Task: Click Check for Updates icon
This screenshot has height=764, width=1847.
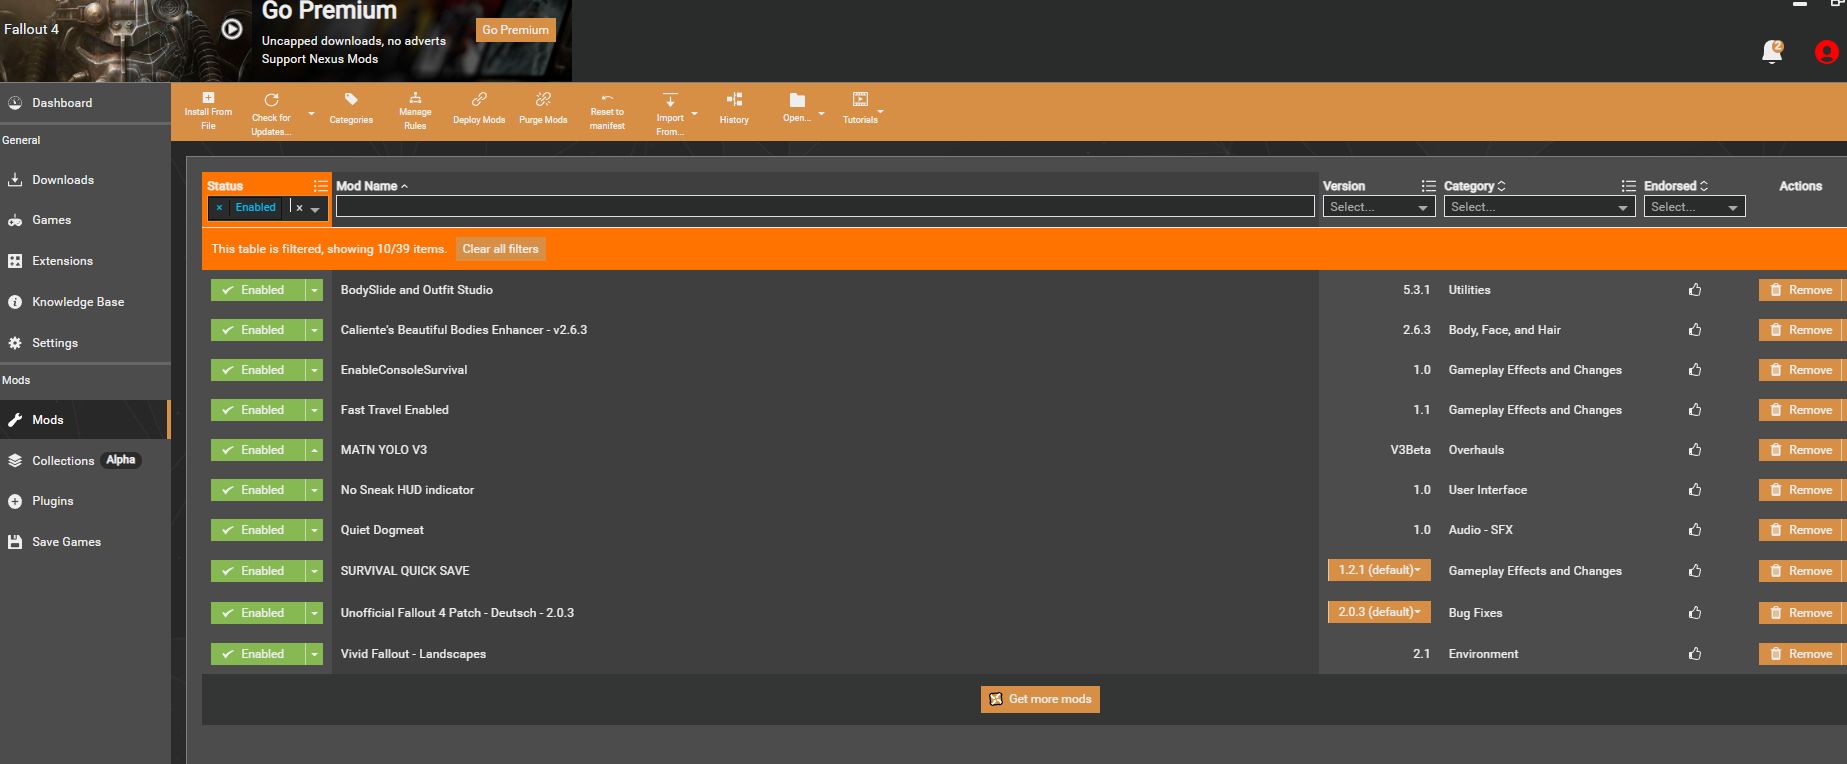Action: (271, 100)
